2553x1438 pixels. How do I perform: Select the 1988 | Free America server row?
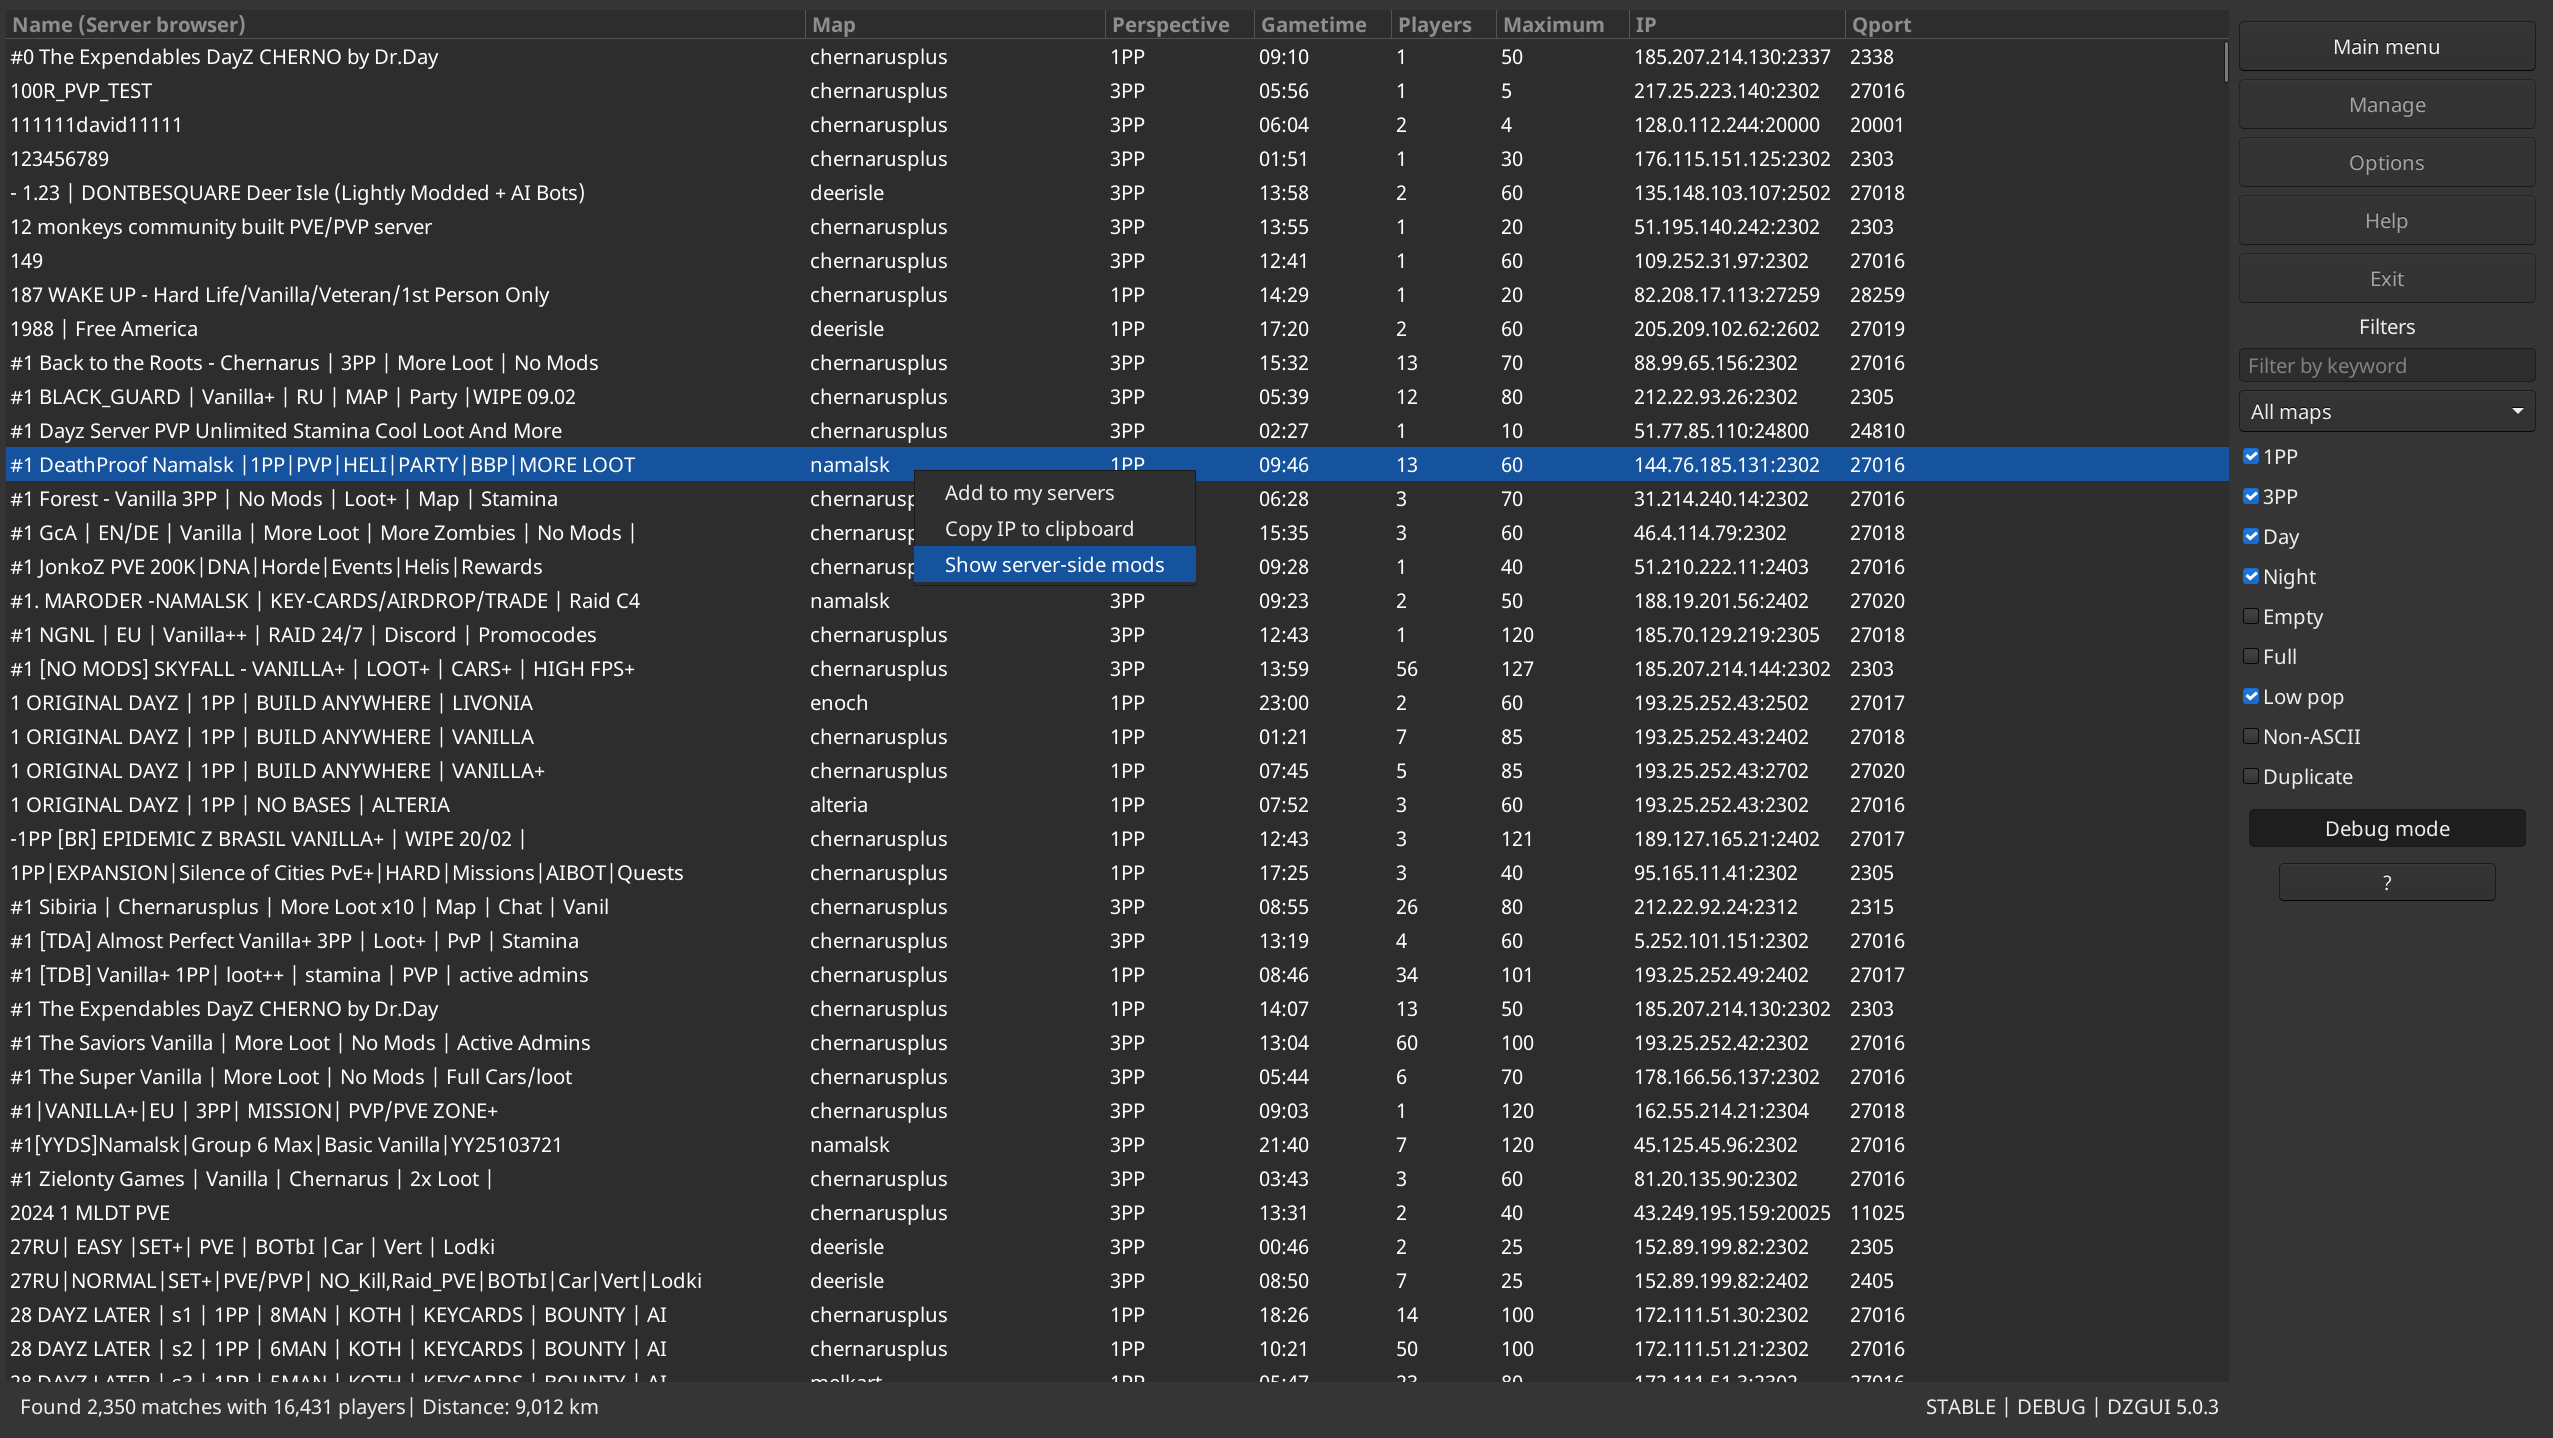click(1117, 329)
